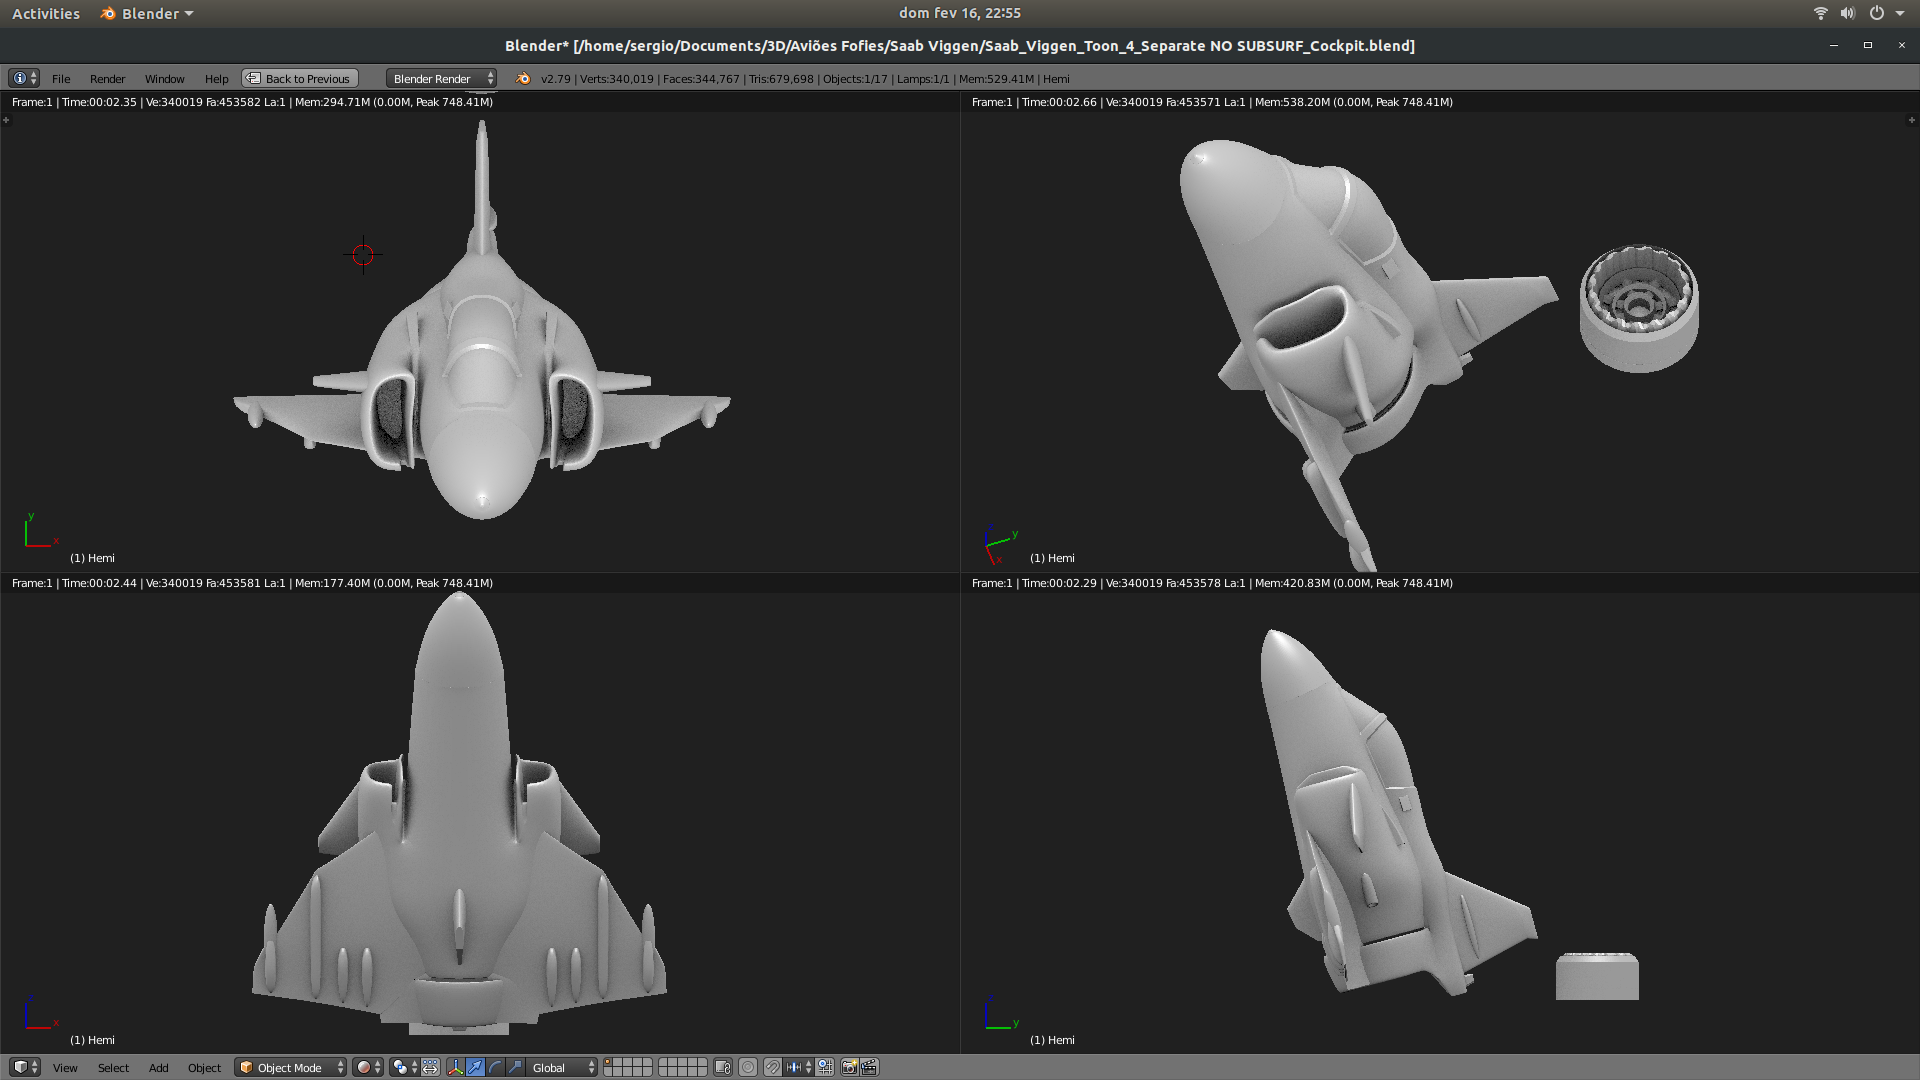Click the manipulate center points icon
This screenshot has width=1920, height=1080.
tap(432, 1067)
